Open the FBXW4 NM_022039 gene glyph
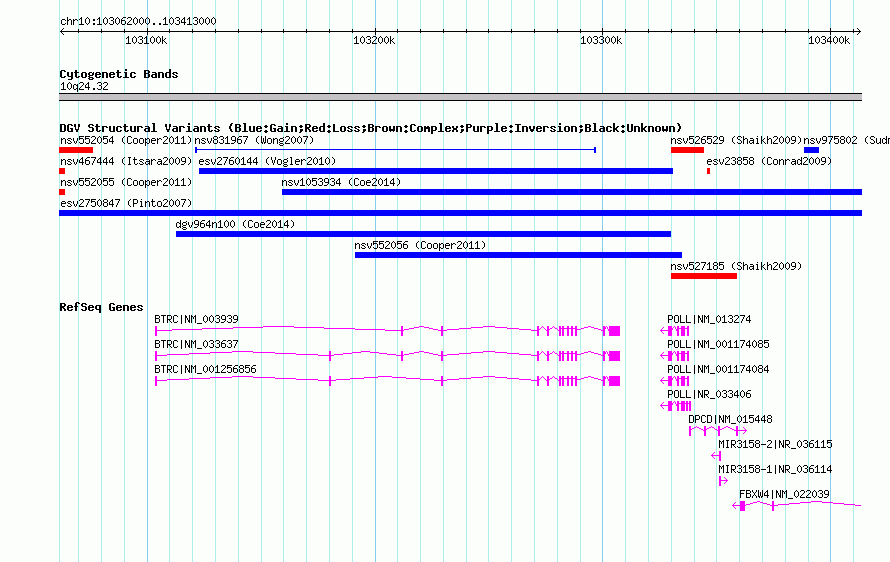This screenshot has width=890, height=562. click(x=797, y=505)
